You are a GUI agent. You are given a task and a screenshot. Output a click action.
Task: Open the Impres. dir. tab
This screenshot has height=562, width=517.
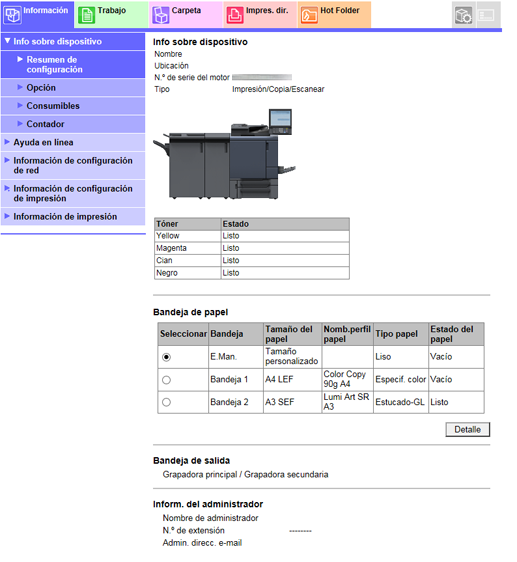pos(260,14)
